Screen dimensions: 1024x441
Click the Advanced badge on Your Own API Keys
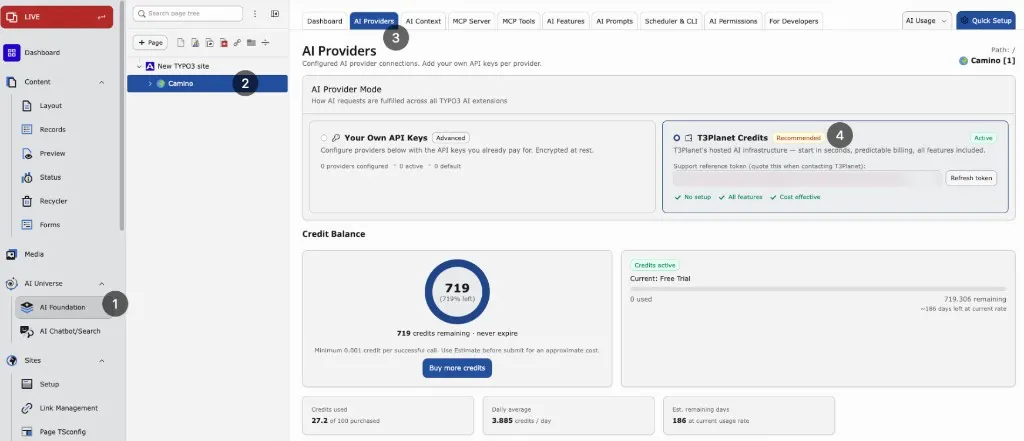[451, 138]
